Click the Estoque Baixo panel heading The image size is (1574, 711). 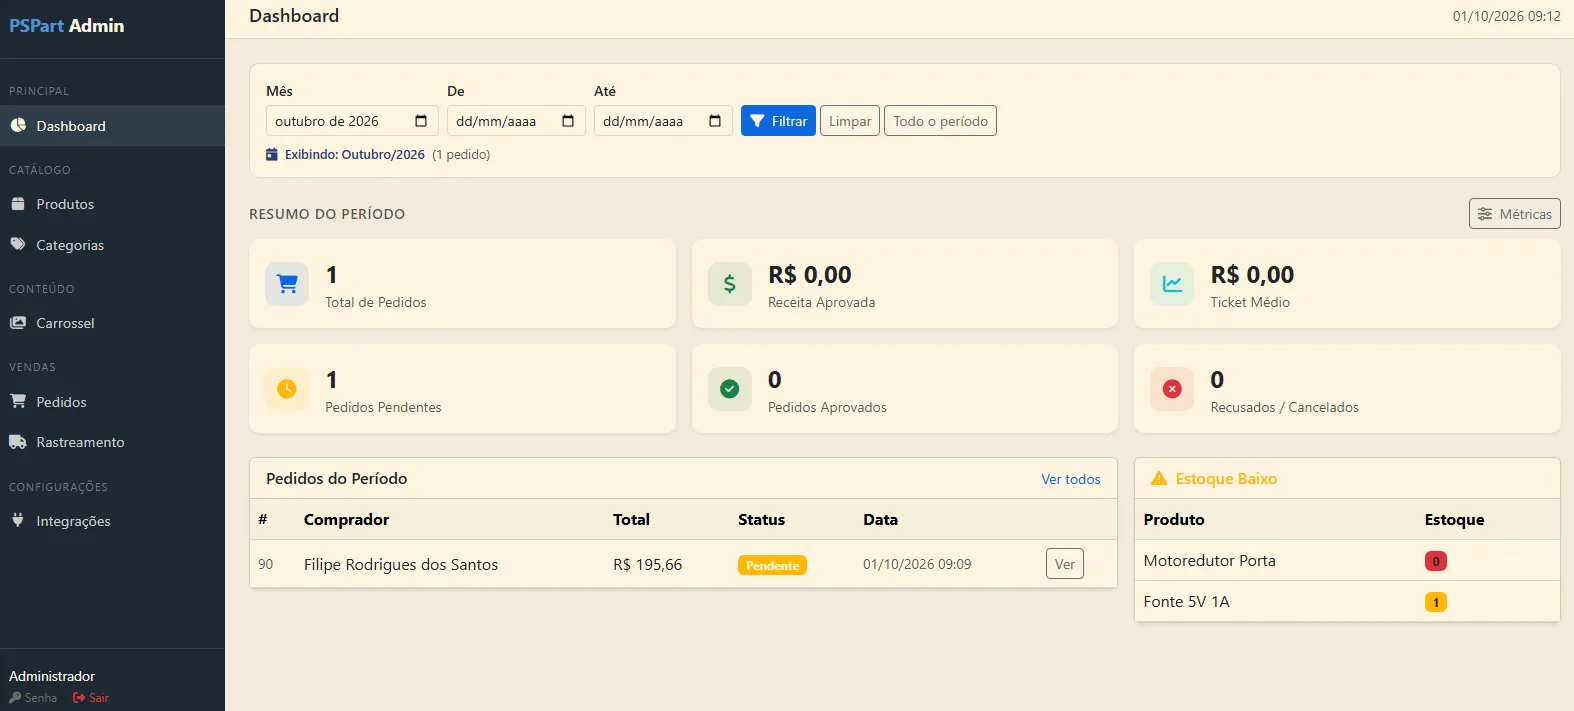tap(1226, 479)
